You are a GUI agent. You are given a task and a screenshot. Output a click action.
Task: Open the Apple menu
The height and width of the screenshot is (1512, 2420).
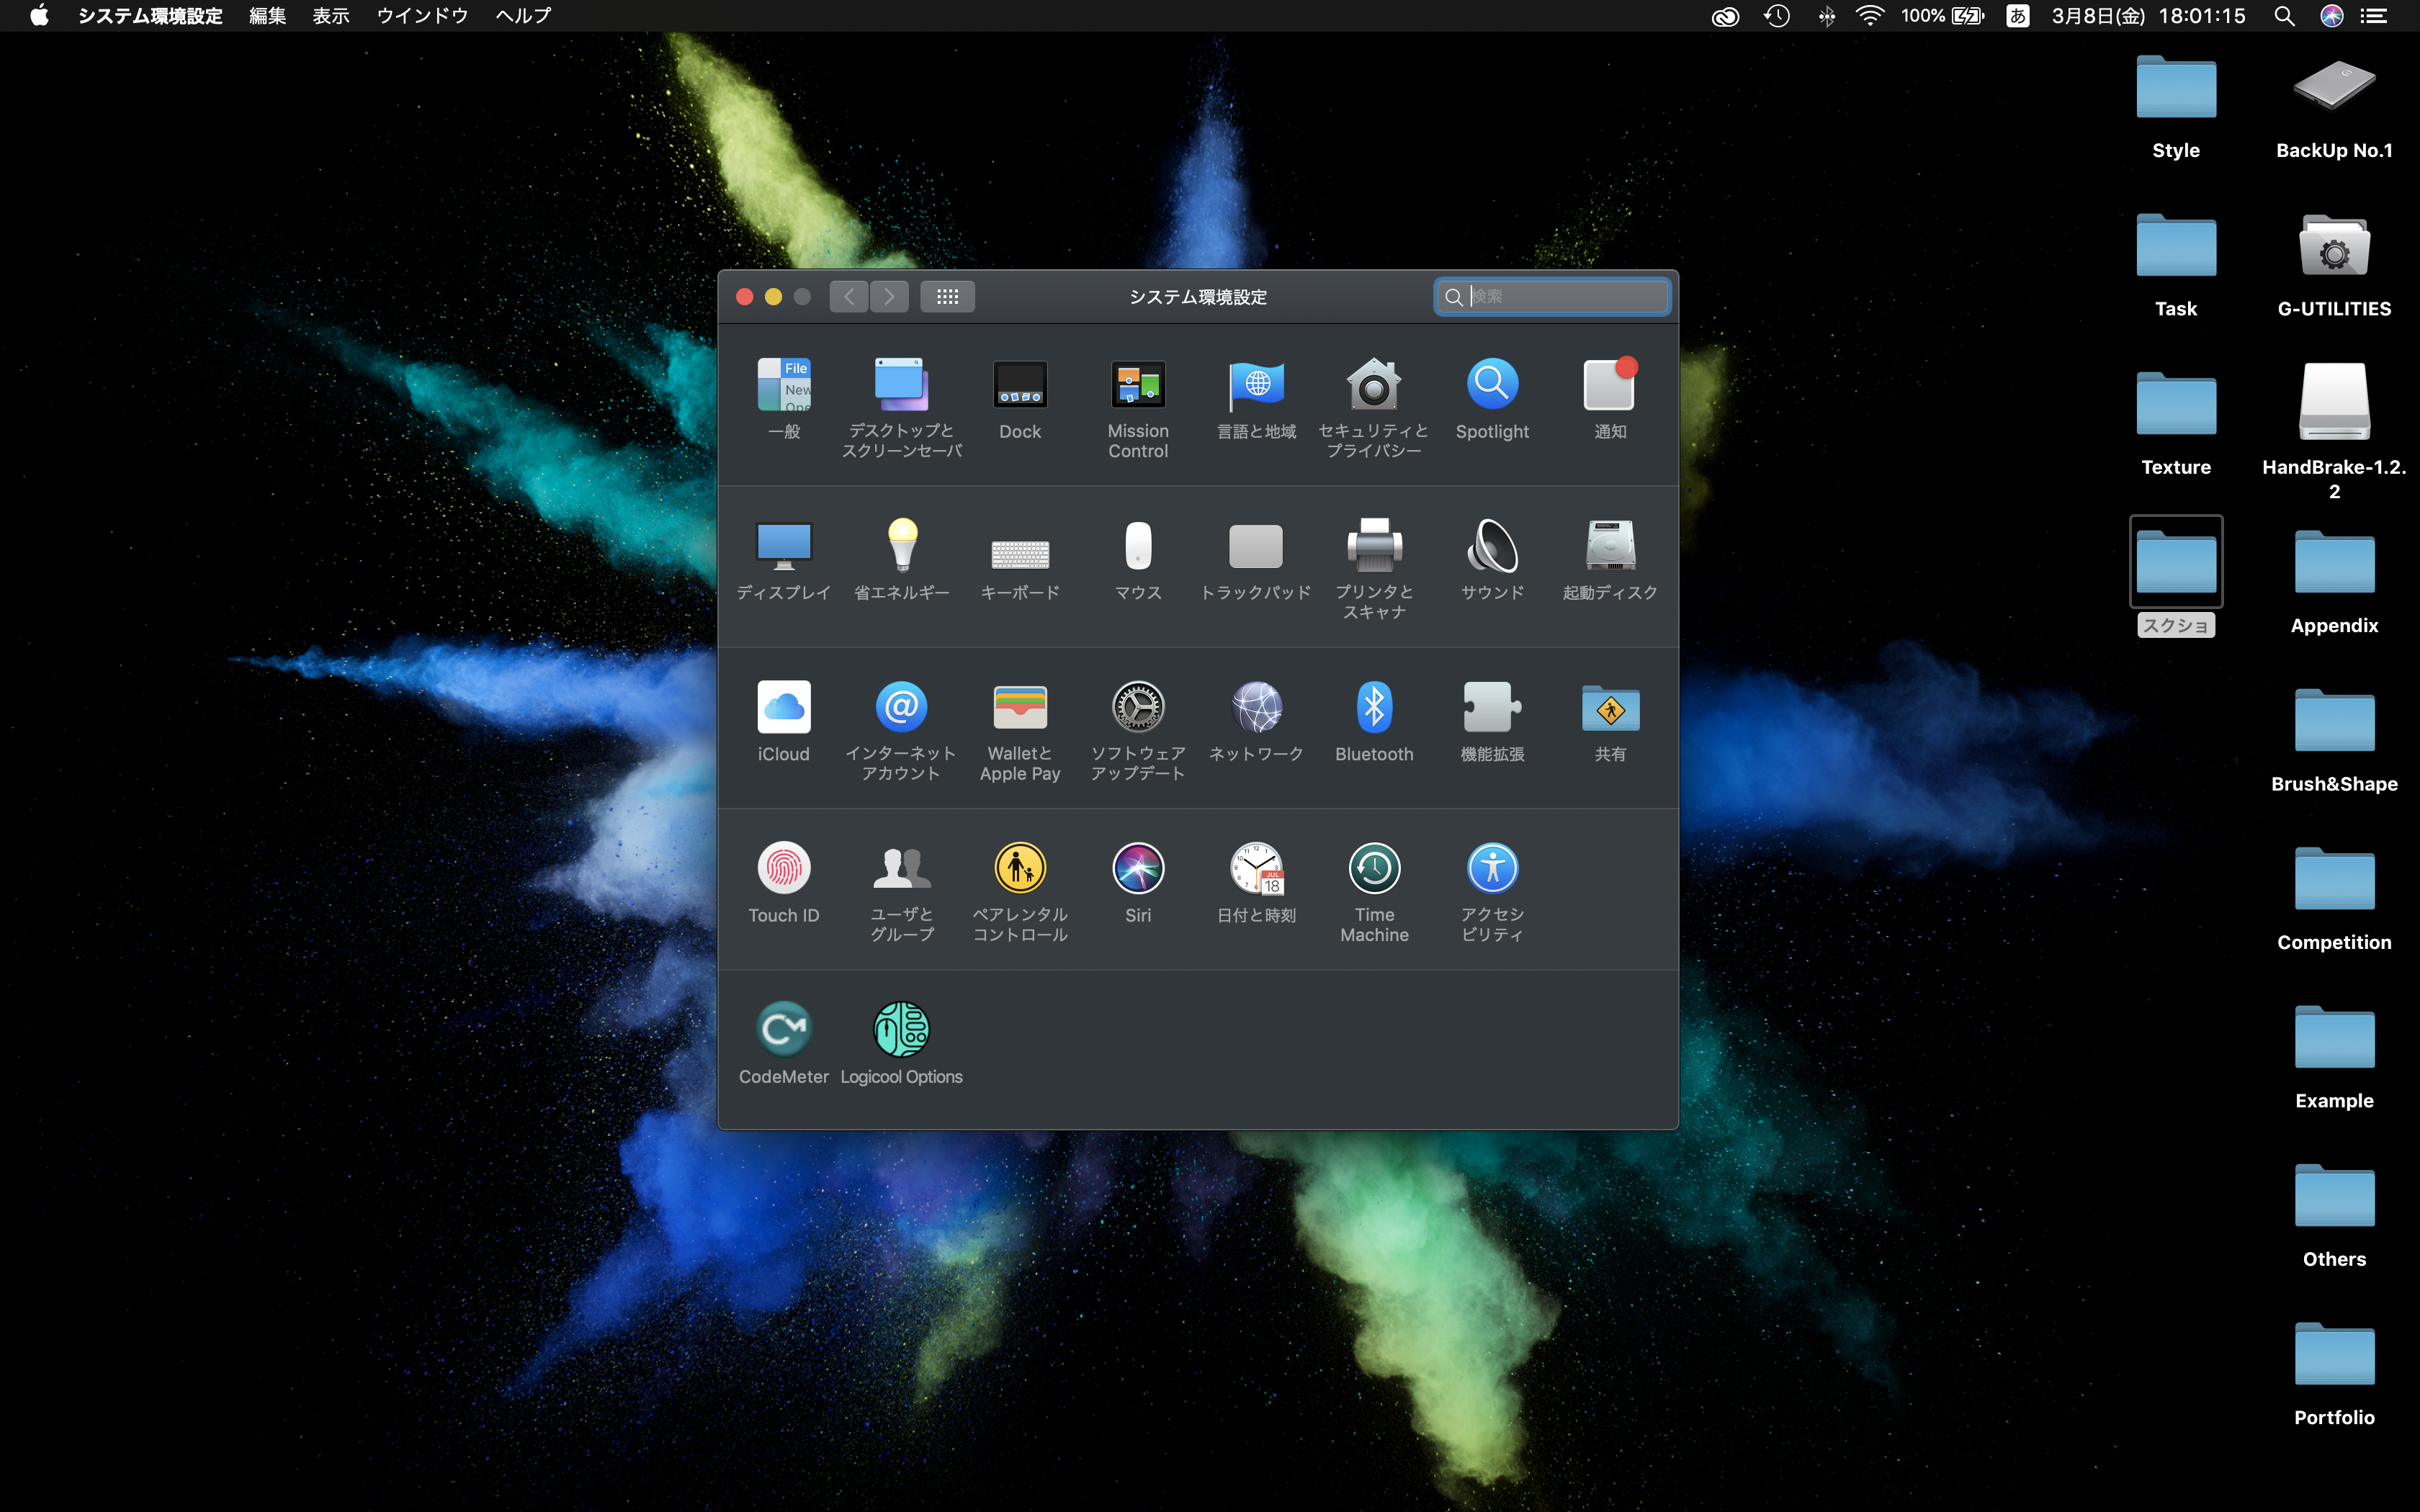[39, 16]
